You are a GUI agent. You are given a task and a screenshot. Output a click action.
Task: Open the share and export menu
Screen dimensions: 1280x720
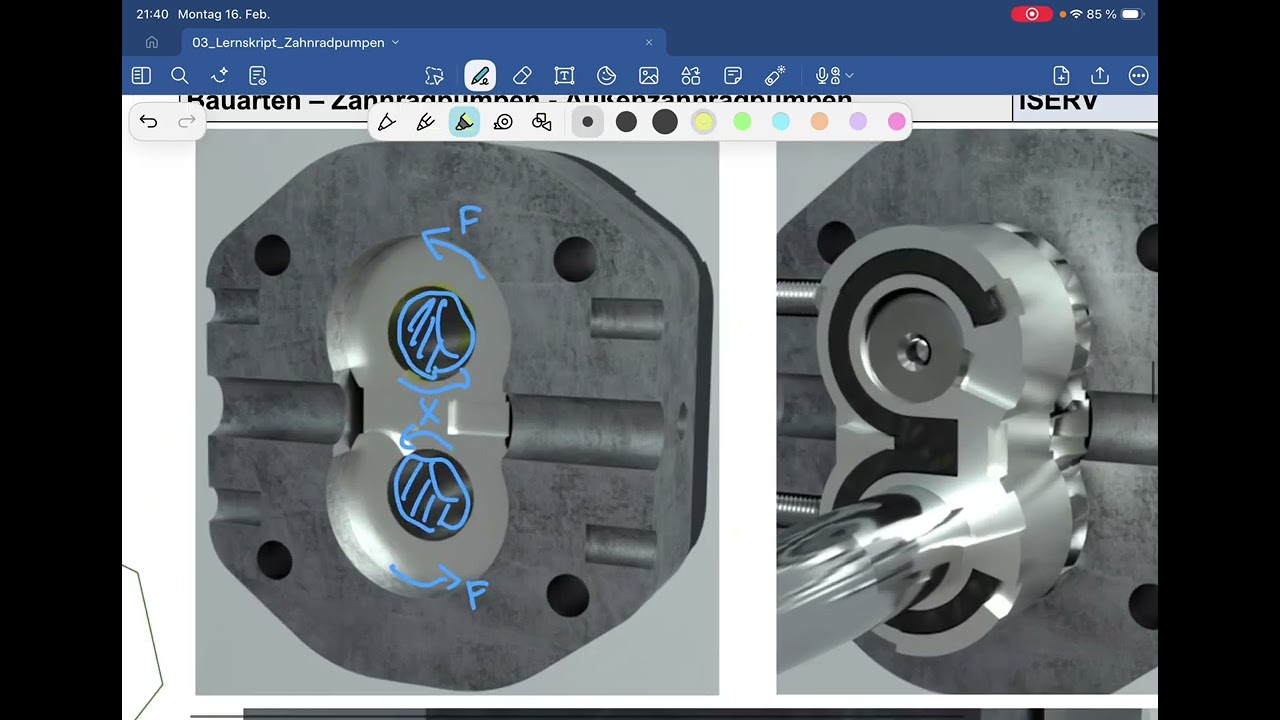tap(1100, 76)
